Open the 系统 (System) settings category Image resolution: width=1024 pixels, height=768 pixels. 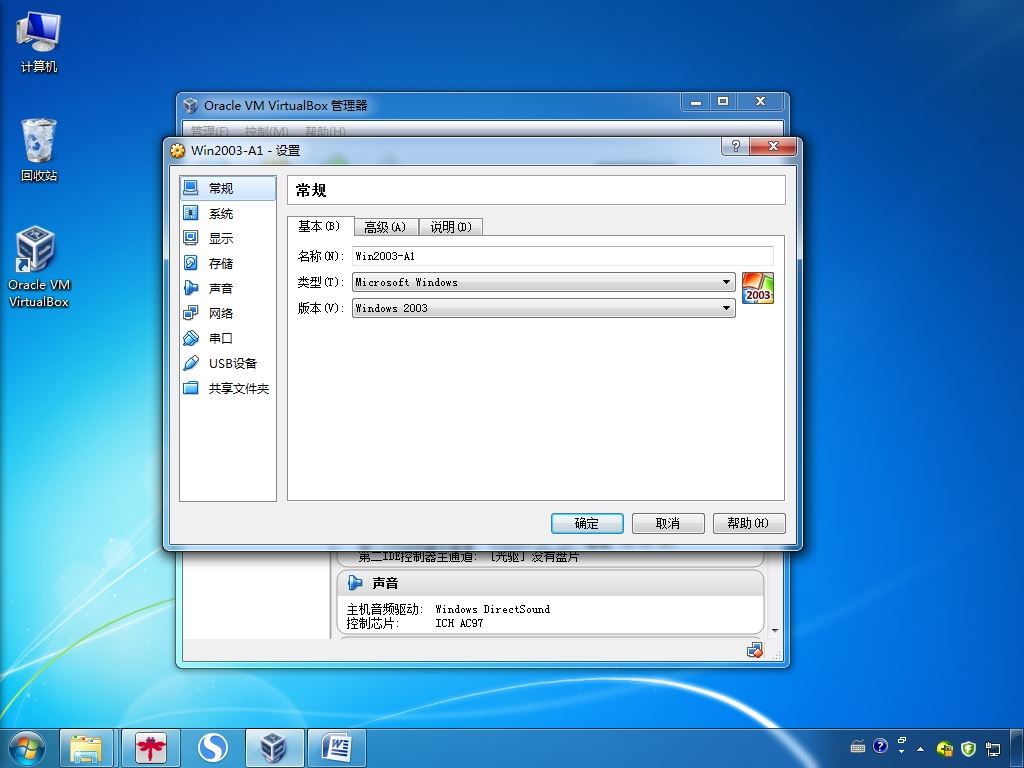227,214
